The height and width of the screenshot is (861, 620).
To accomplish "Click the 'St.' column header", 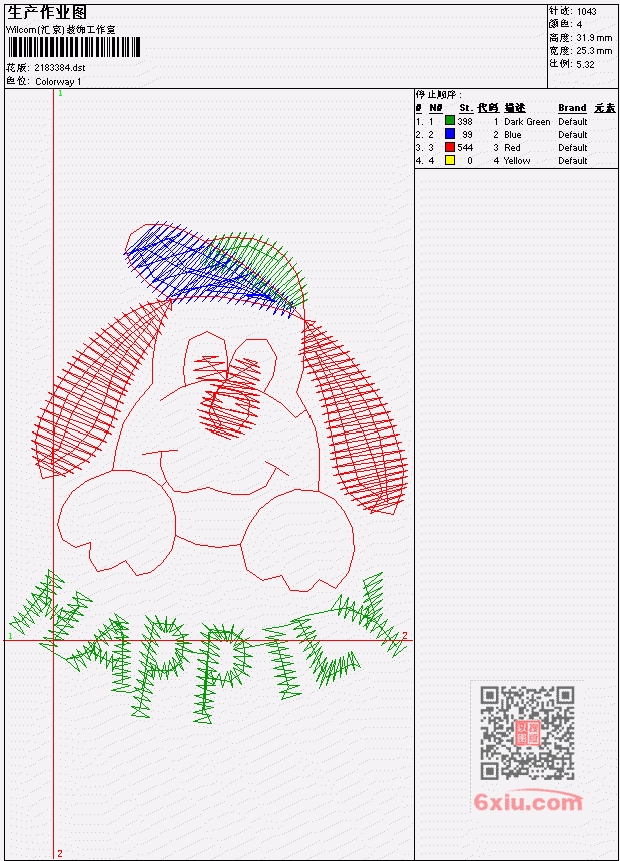I will point(466,108).
